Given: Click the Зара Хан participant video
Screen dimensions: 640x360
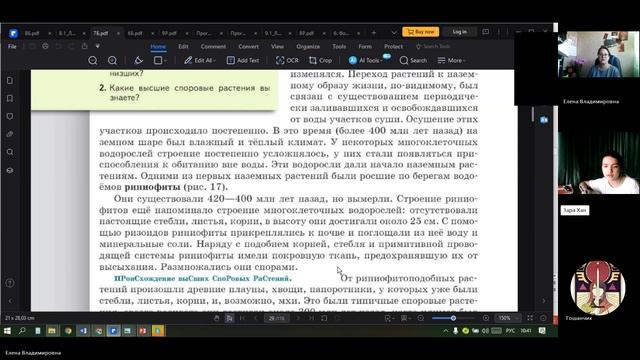Looking at the screenshot, I should tap(598, 162).
